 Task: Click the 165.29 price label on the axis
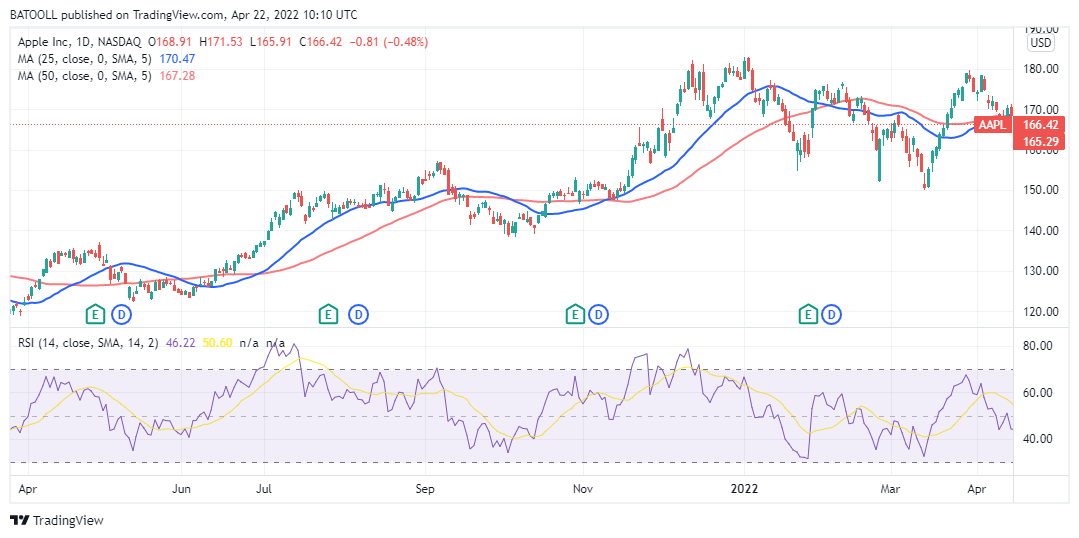coord(1039,141)
